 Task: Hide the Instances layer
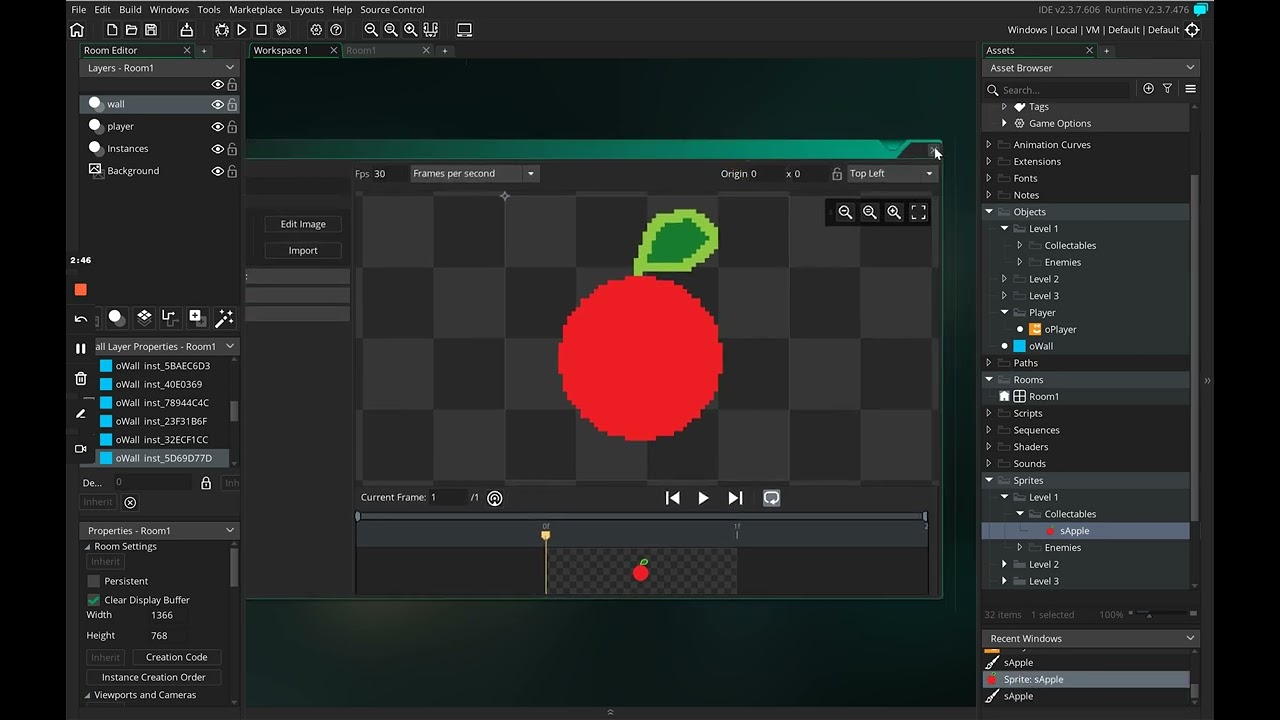217,149
